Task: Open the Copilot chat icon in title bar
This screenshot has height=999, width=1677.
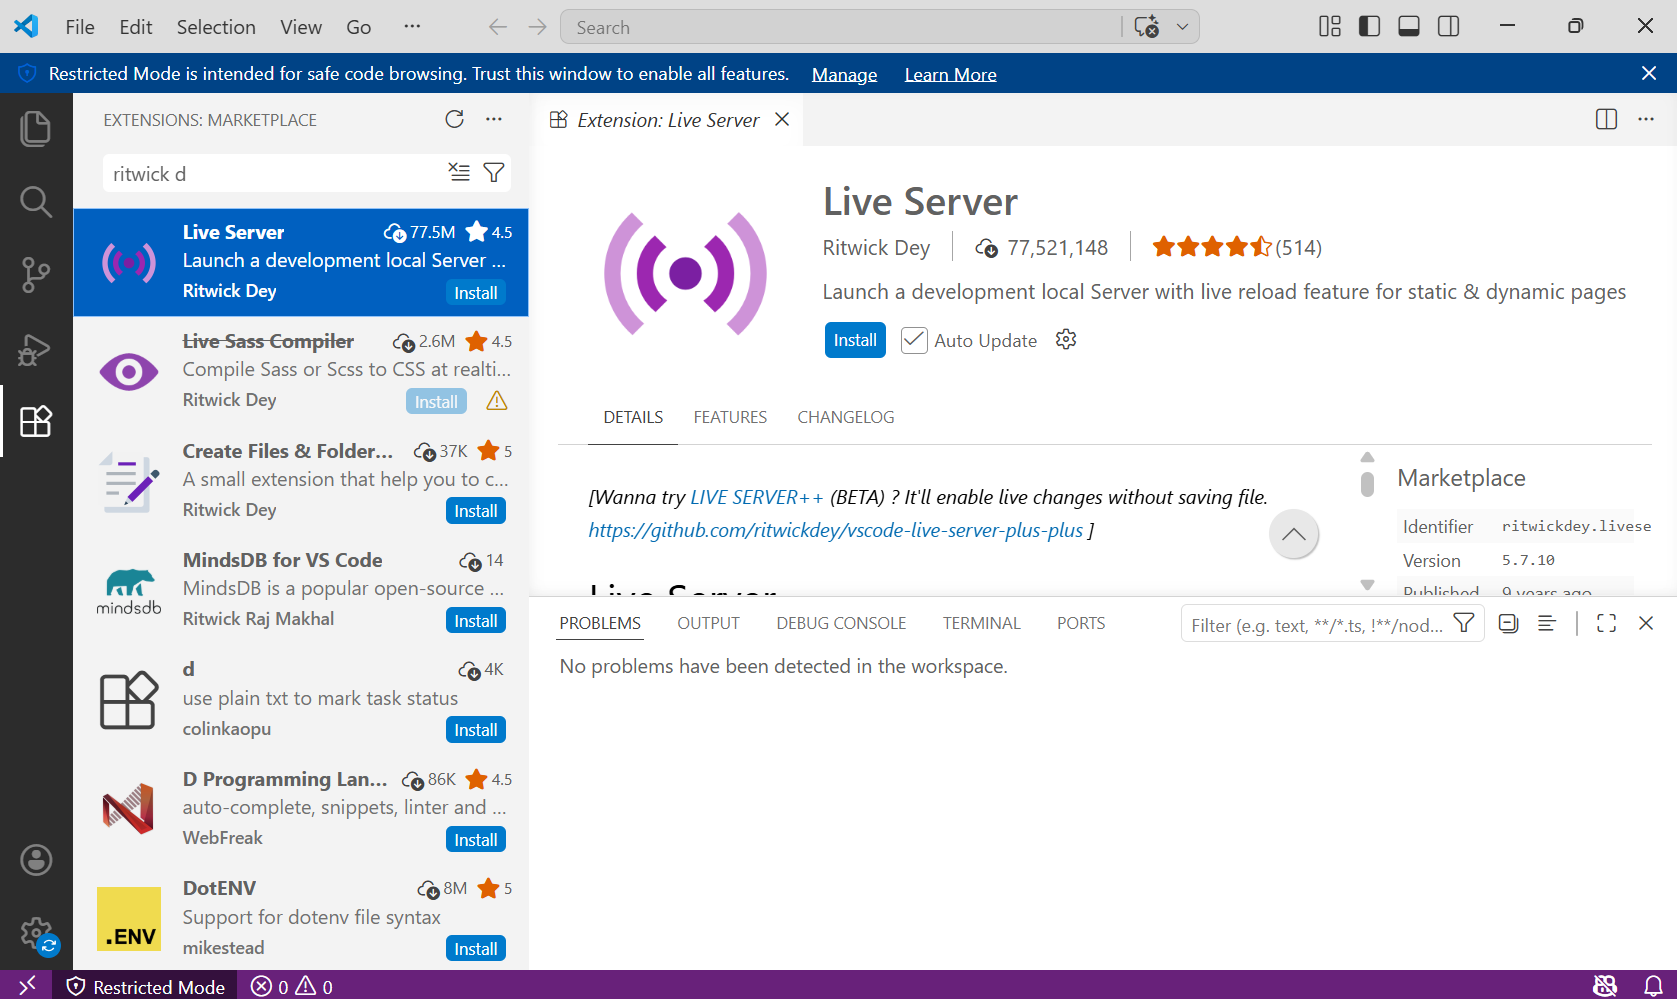Action: (1147, 27)
